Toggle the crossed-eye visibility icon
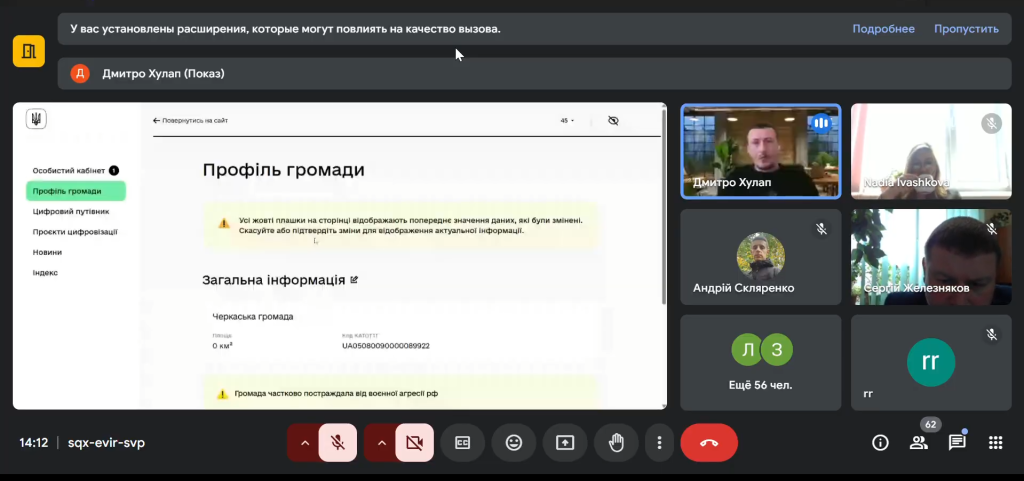Viewport: 1024px width, 481px height. click(x=613, y=121)
